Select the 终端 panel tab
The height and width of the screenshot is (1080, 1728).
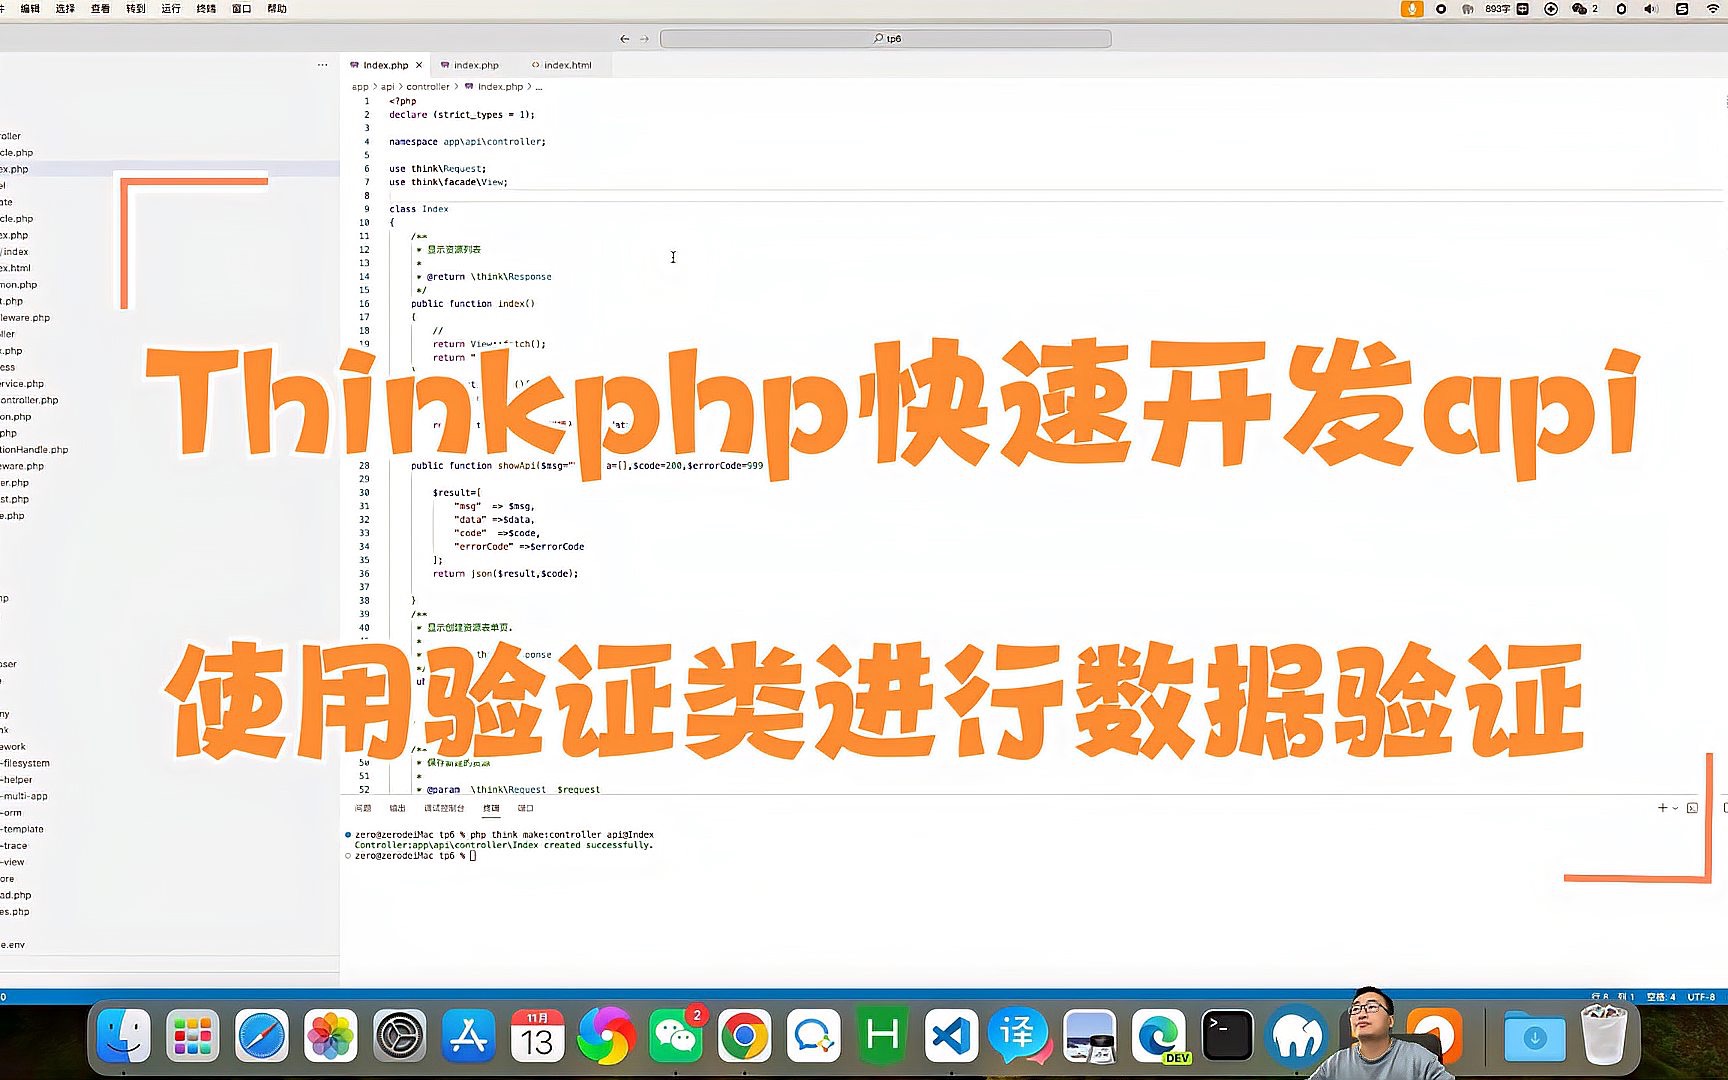pyautogui.click(x=491, y=808)
